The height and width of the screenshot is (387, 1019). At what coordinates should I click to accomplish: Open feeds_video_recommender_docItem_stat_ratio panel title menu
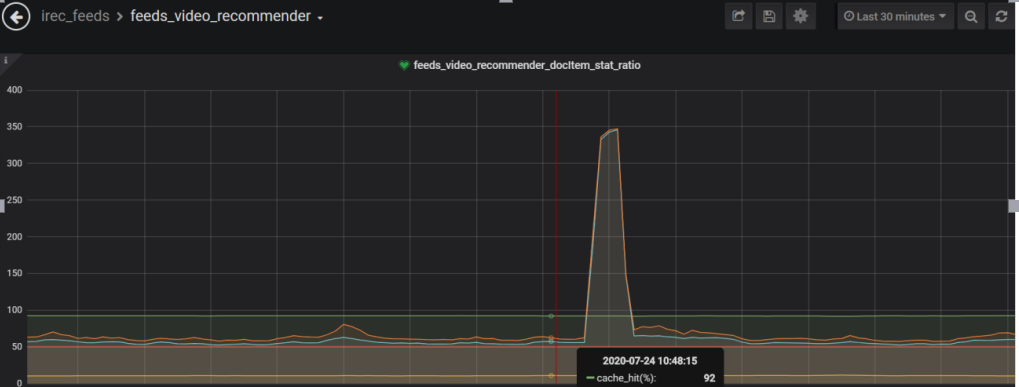pyautogui.click(x=527, y=66)
